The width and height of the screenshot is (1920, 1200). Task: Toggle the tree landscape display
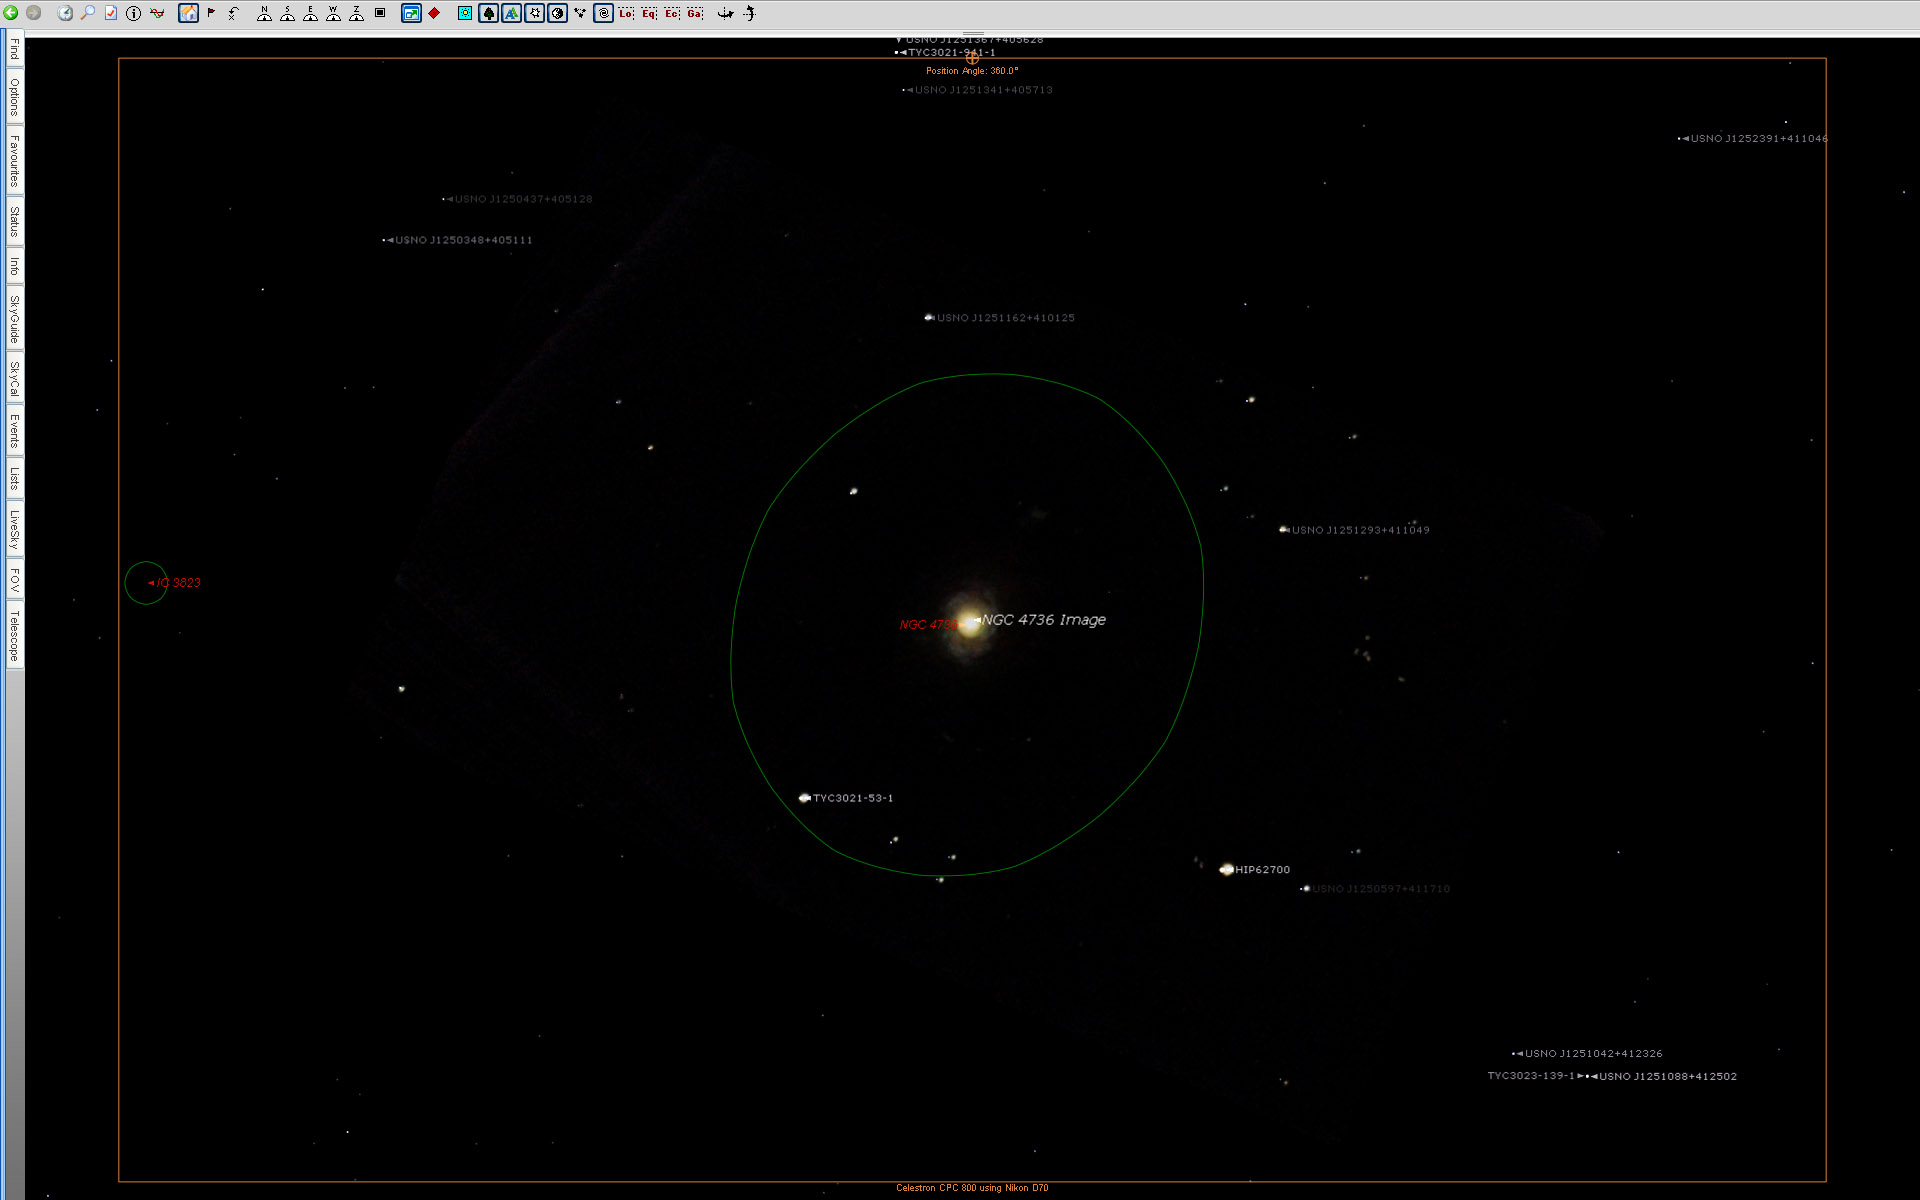pyautogui.click(x=488, y=13)
